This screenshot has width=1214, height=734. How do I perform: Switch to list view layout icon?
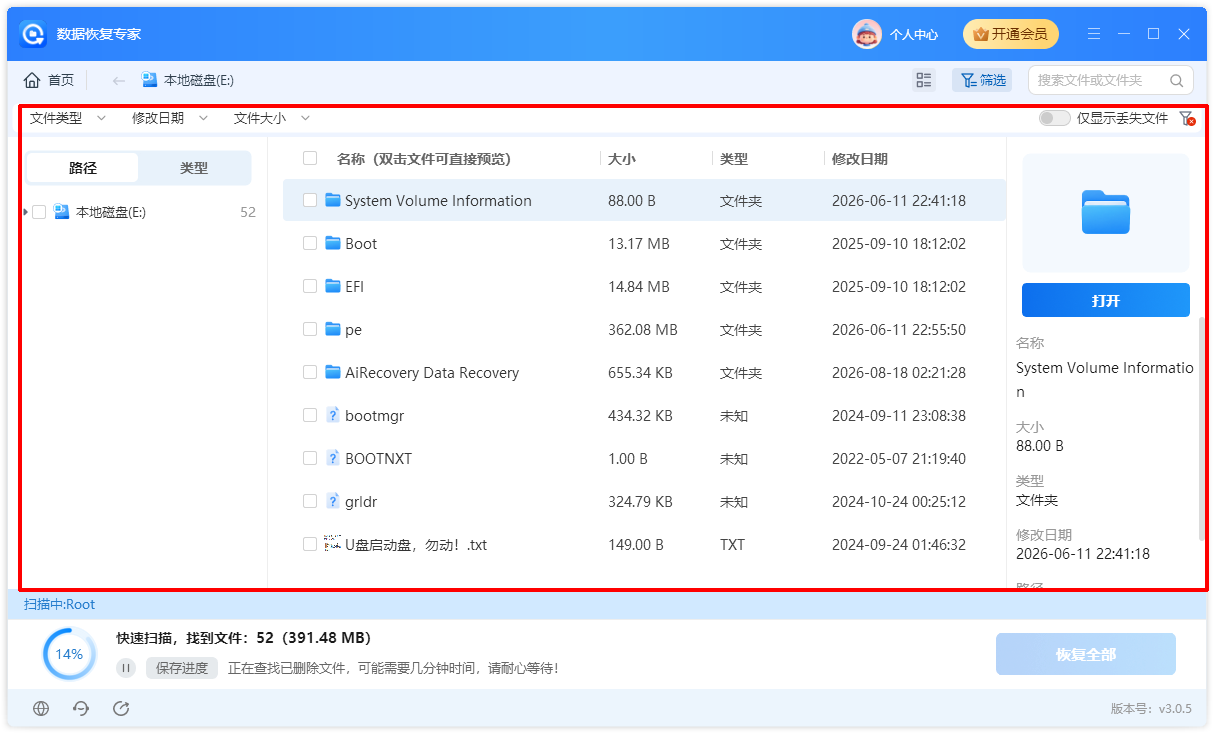tap(924, 80)
